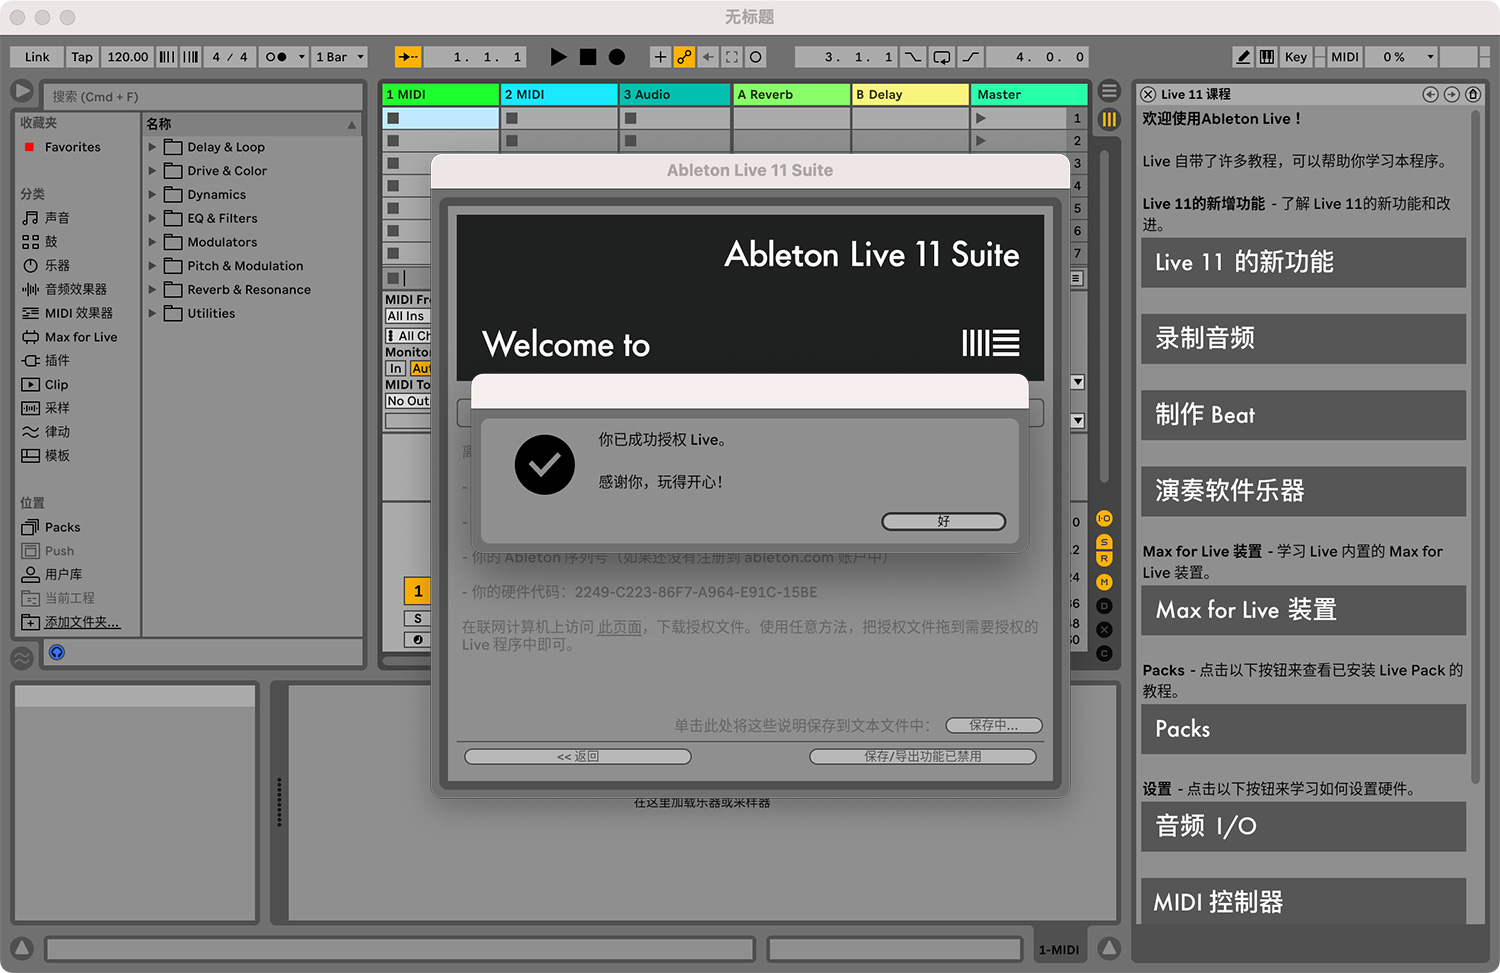Click the Tap tempo control
This screenshot has height=973, width=1500.
(x=82, y=57)
